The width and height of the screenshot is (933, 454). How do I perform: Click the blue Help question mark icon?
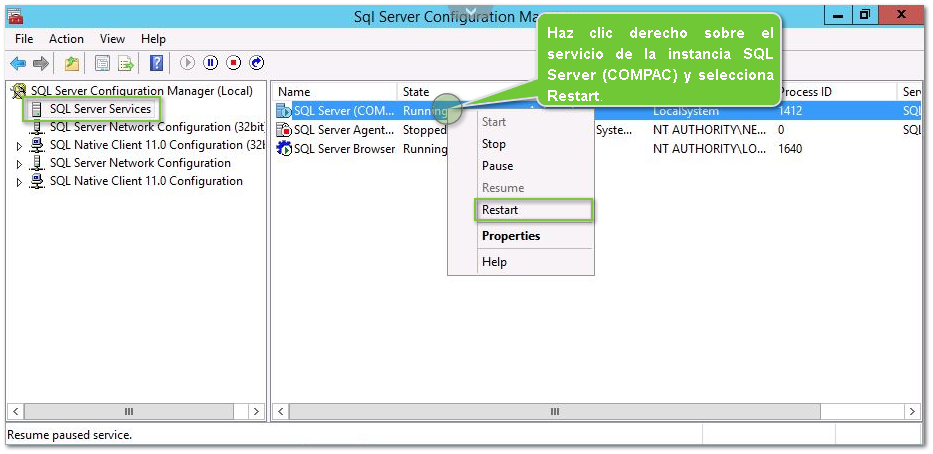pyautogui.click(x=157, y=64)
